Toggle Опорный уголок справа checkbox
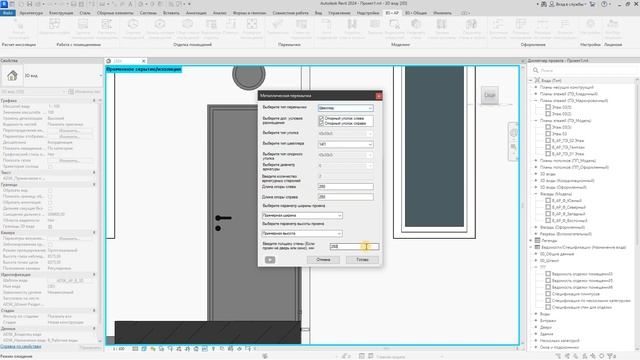The height and width of the screenshot is (360, 640). pos(321,123)
